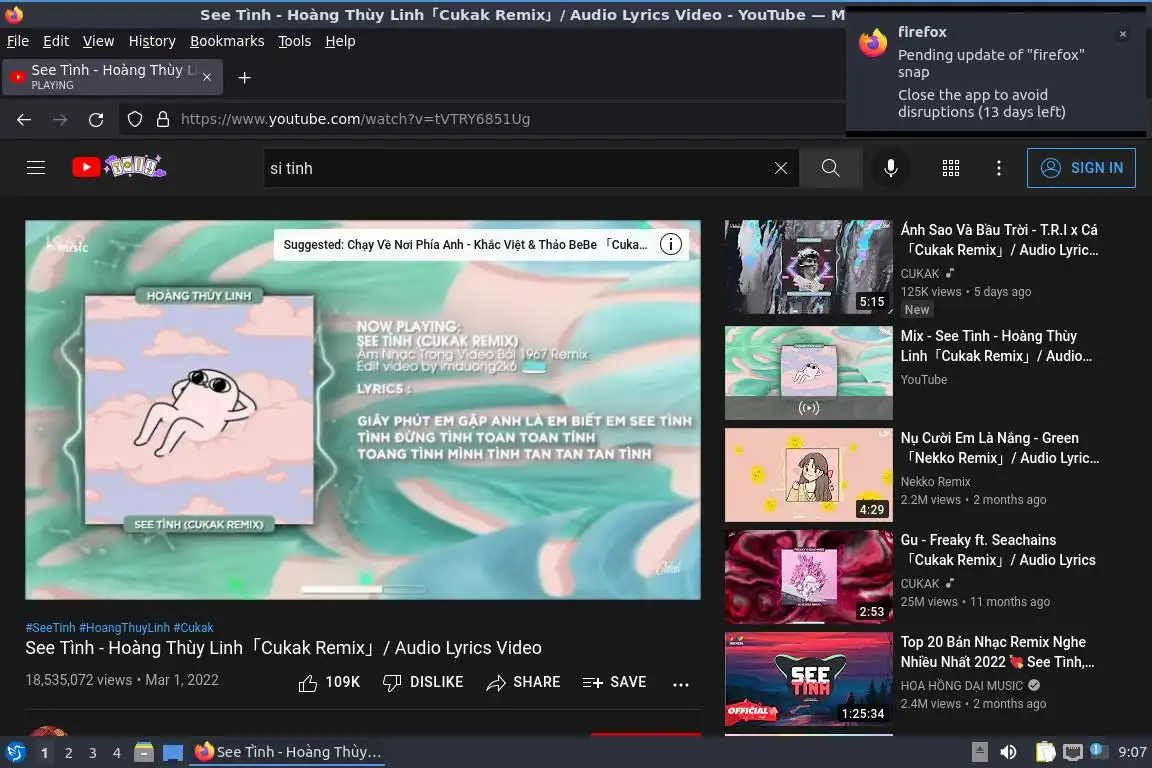1152x768 pixels.
Task: Open the Bookmarks menu
Action: click(x=227, y=41)
